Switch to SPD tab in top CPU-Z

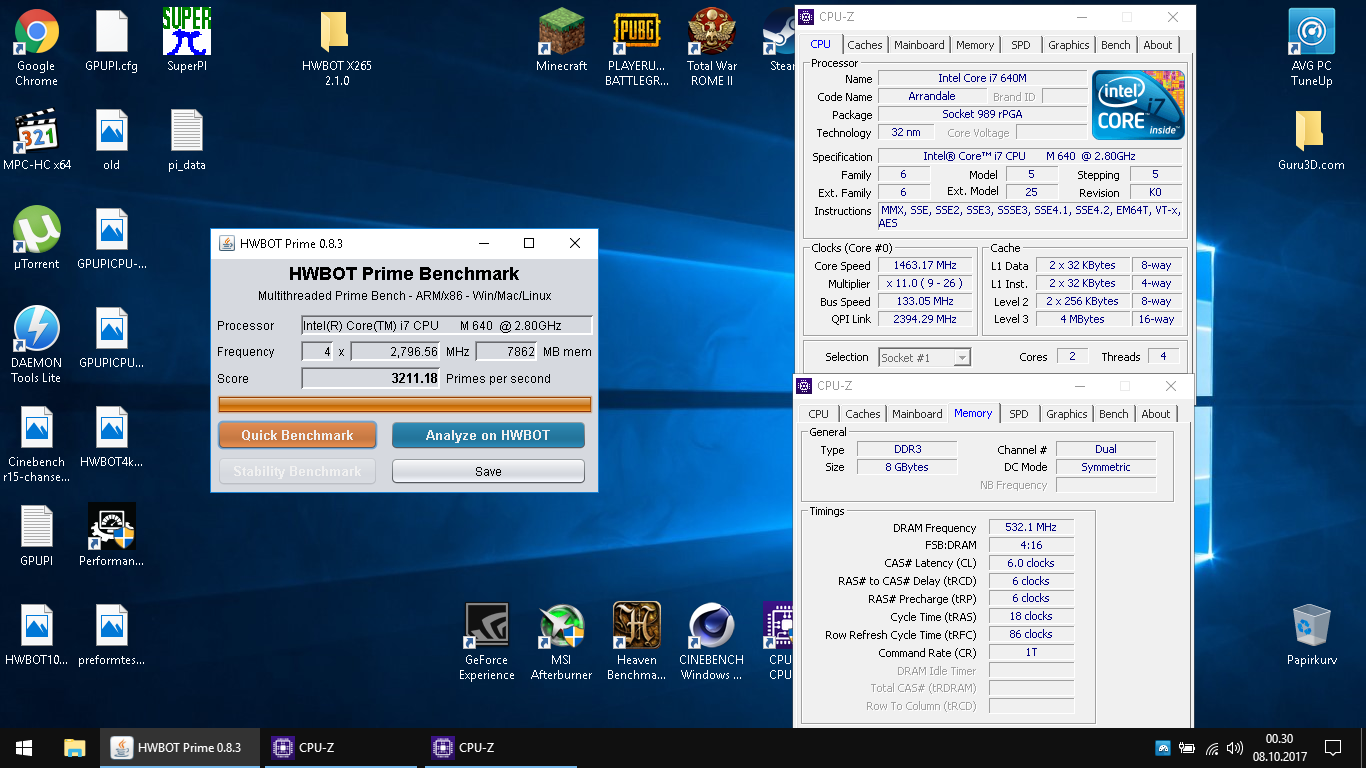(1021, 45)
